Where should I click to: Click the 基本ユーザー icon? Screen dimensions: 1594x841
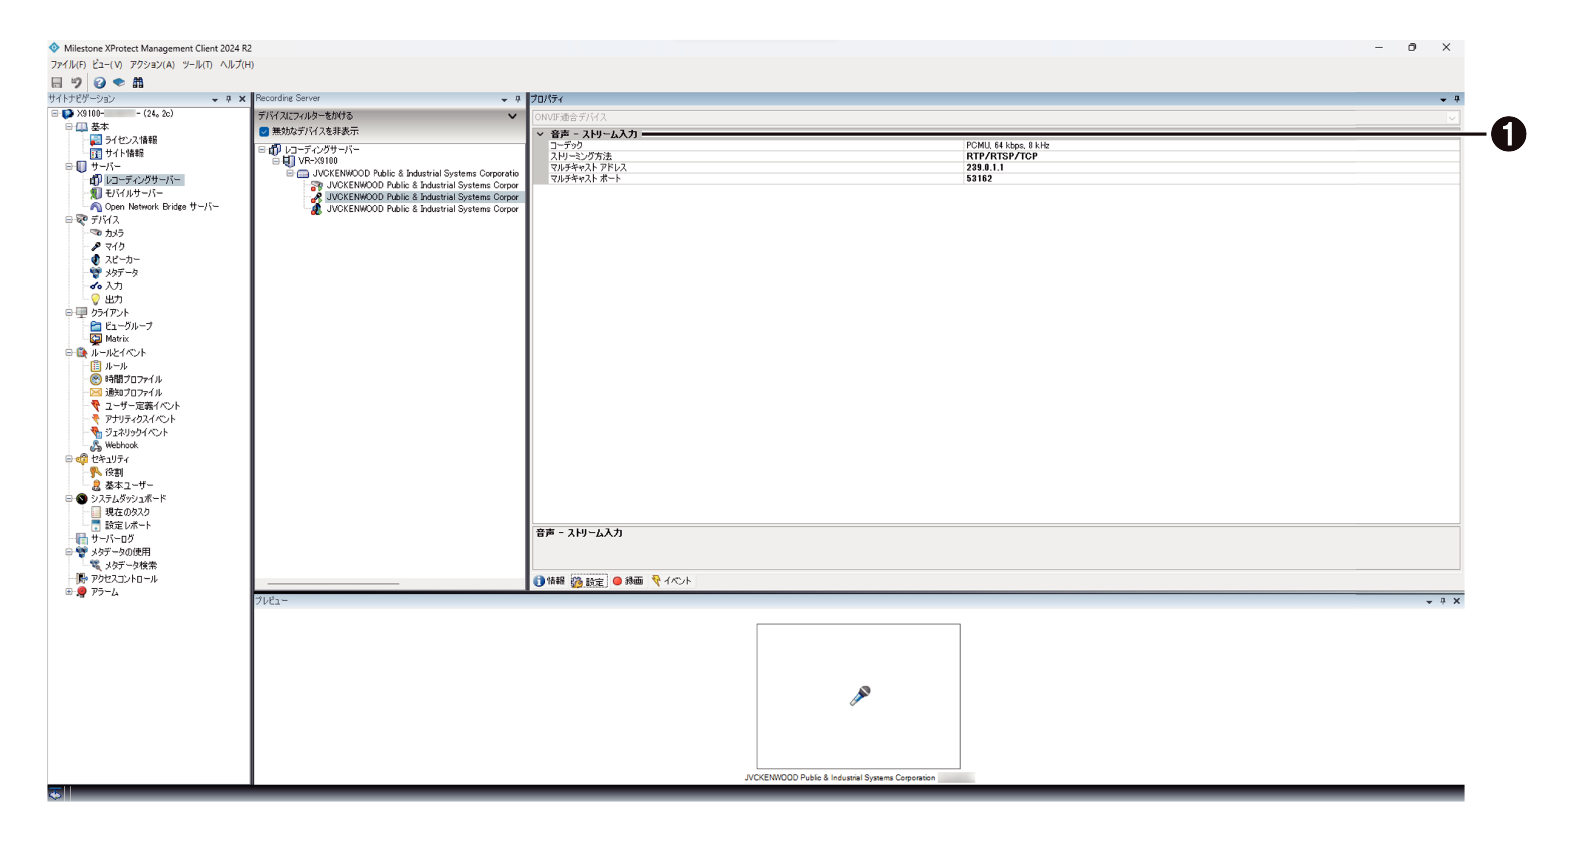pyautogui.click(x=96, y=485)
